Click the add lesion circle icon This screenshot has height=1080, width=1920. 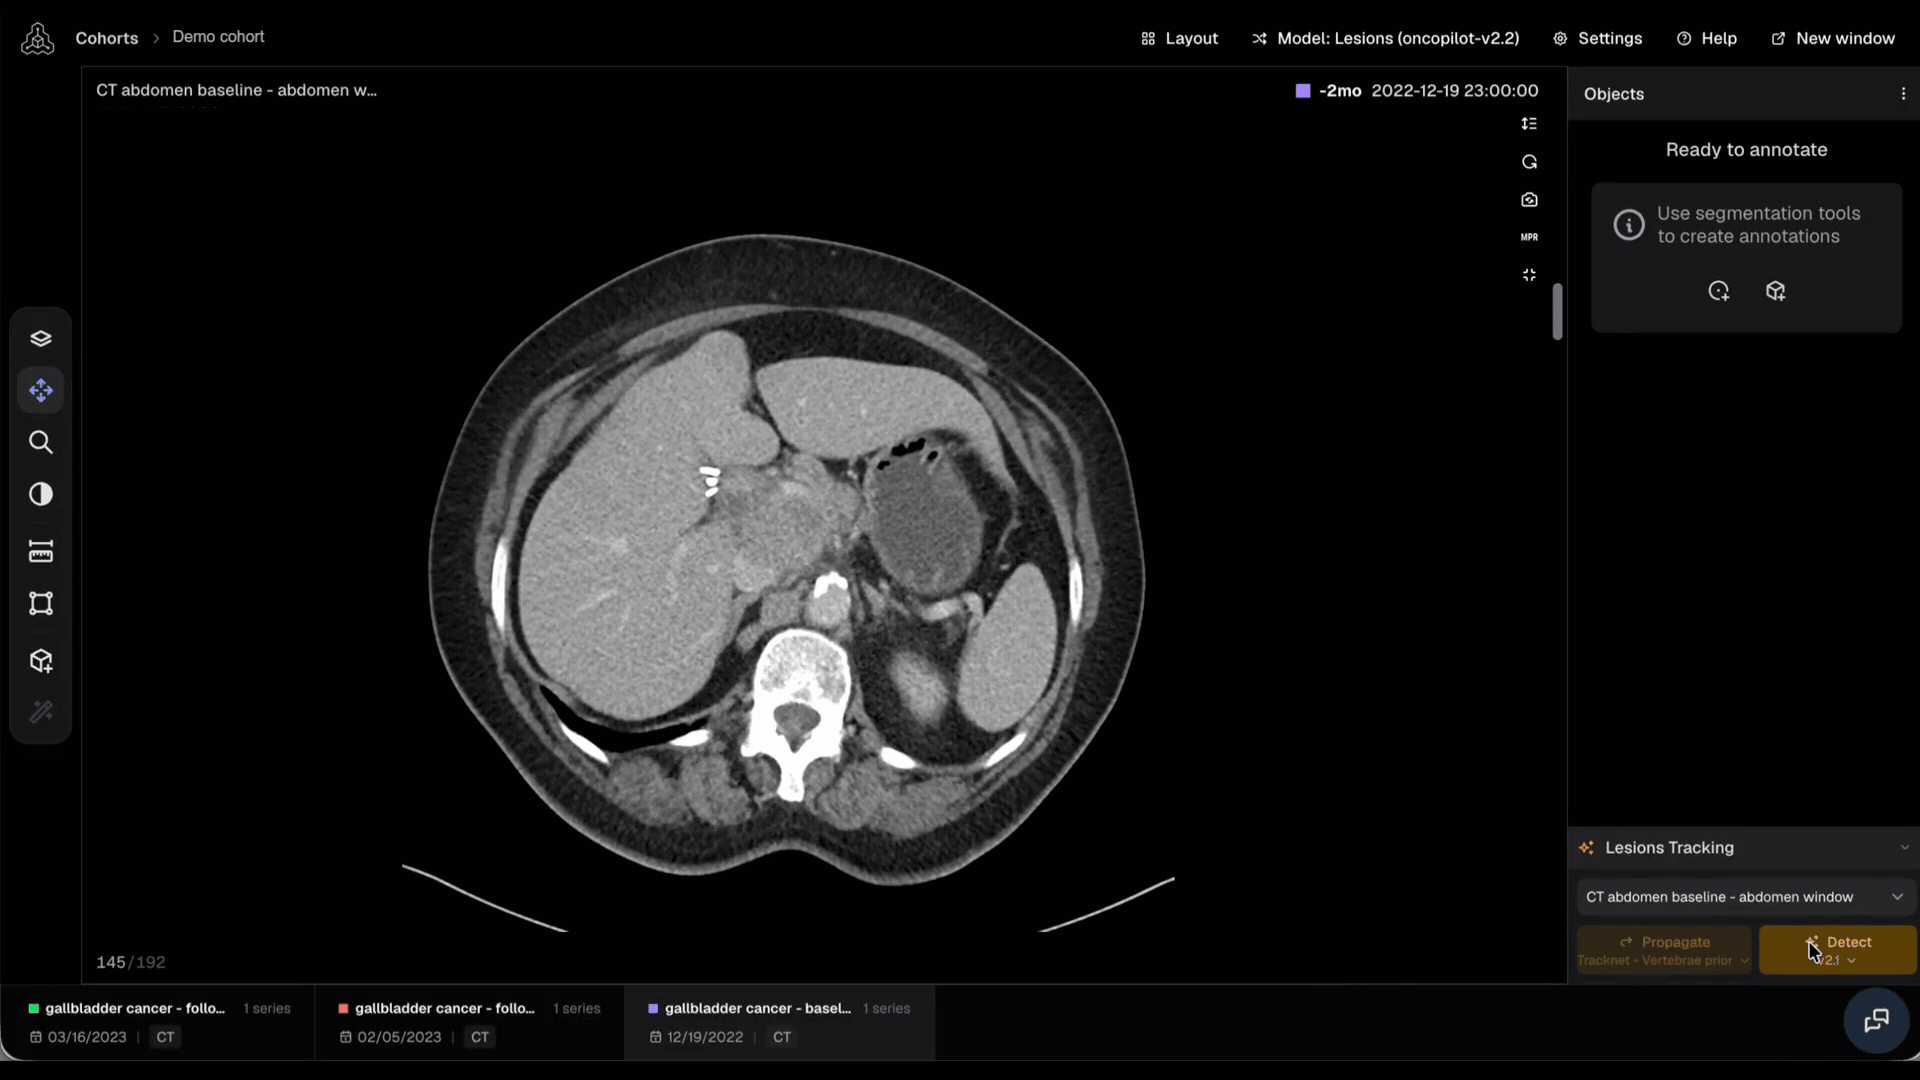[x=1719, y=291]
